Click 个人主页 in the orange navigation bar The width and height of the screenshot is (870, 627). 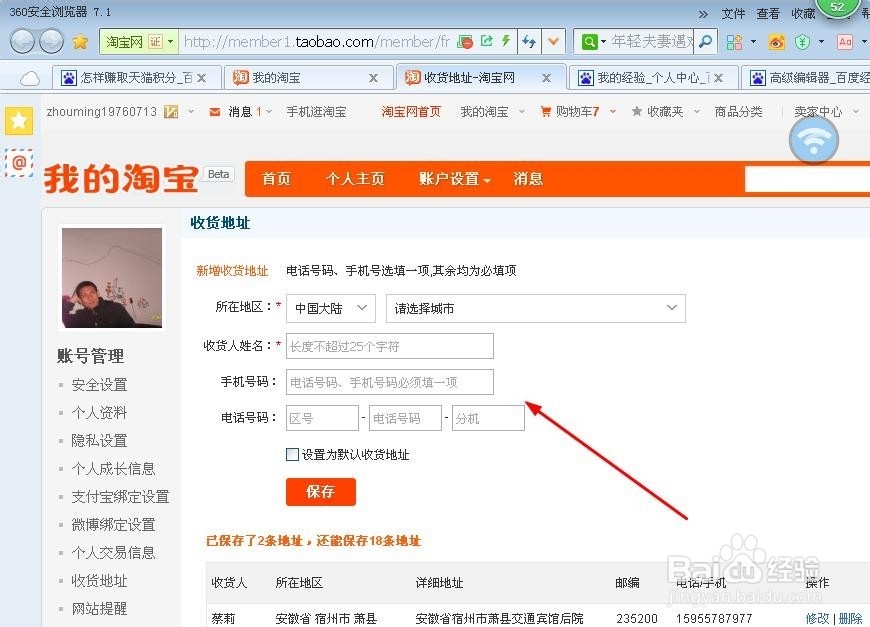coord(355,179)
